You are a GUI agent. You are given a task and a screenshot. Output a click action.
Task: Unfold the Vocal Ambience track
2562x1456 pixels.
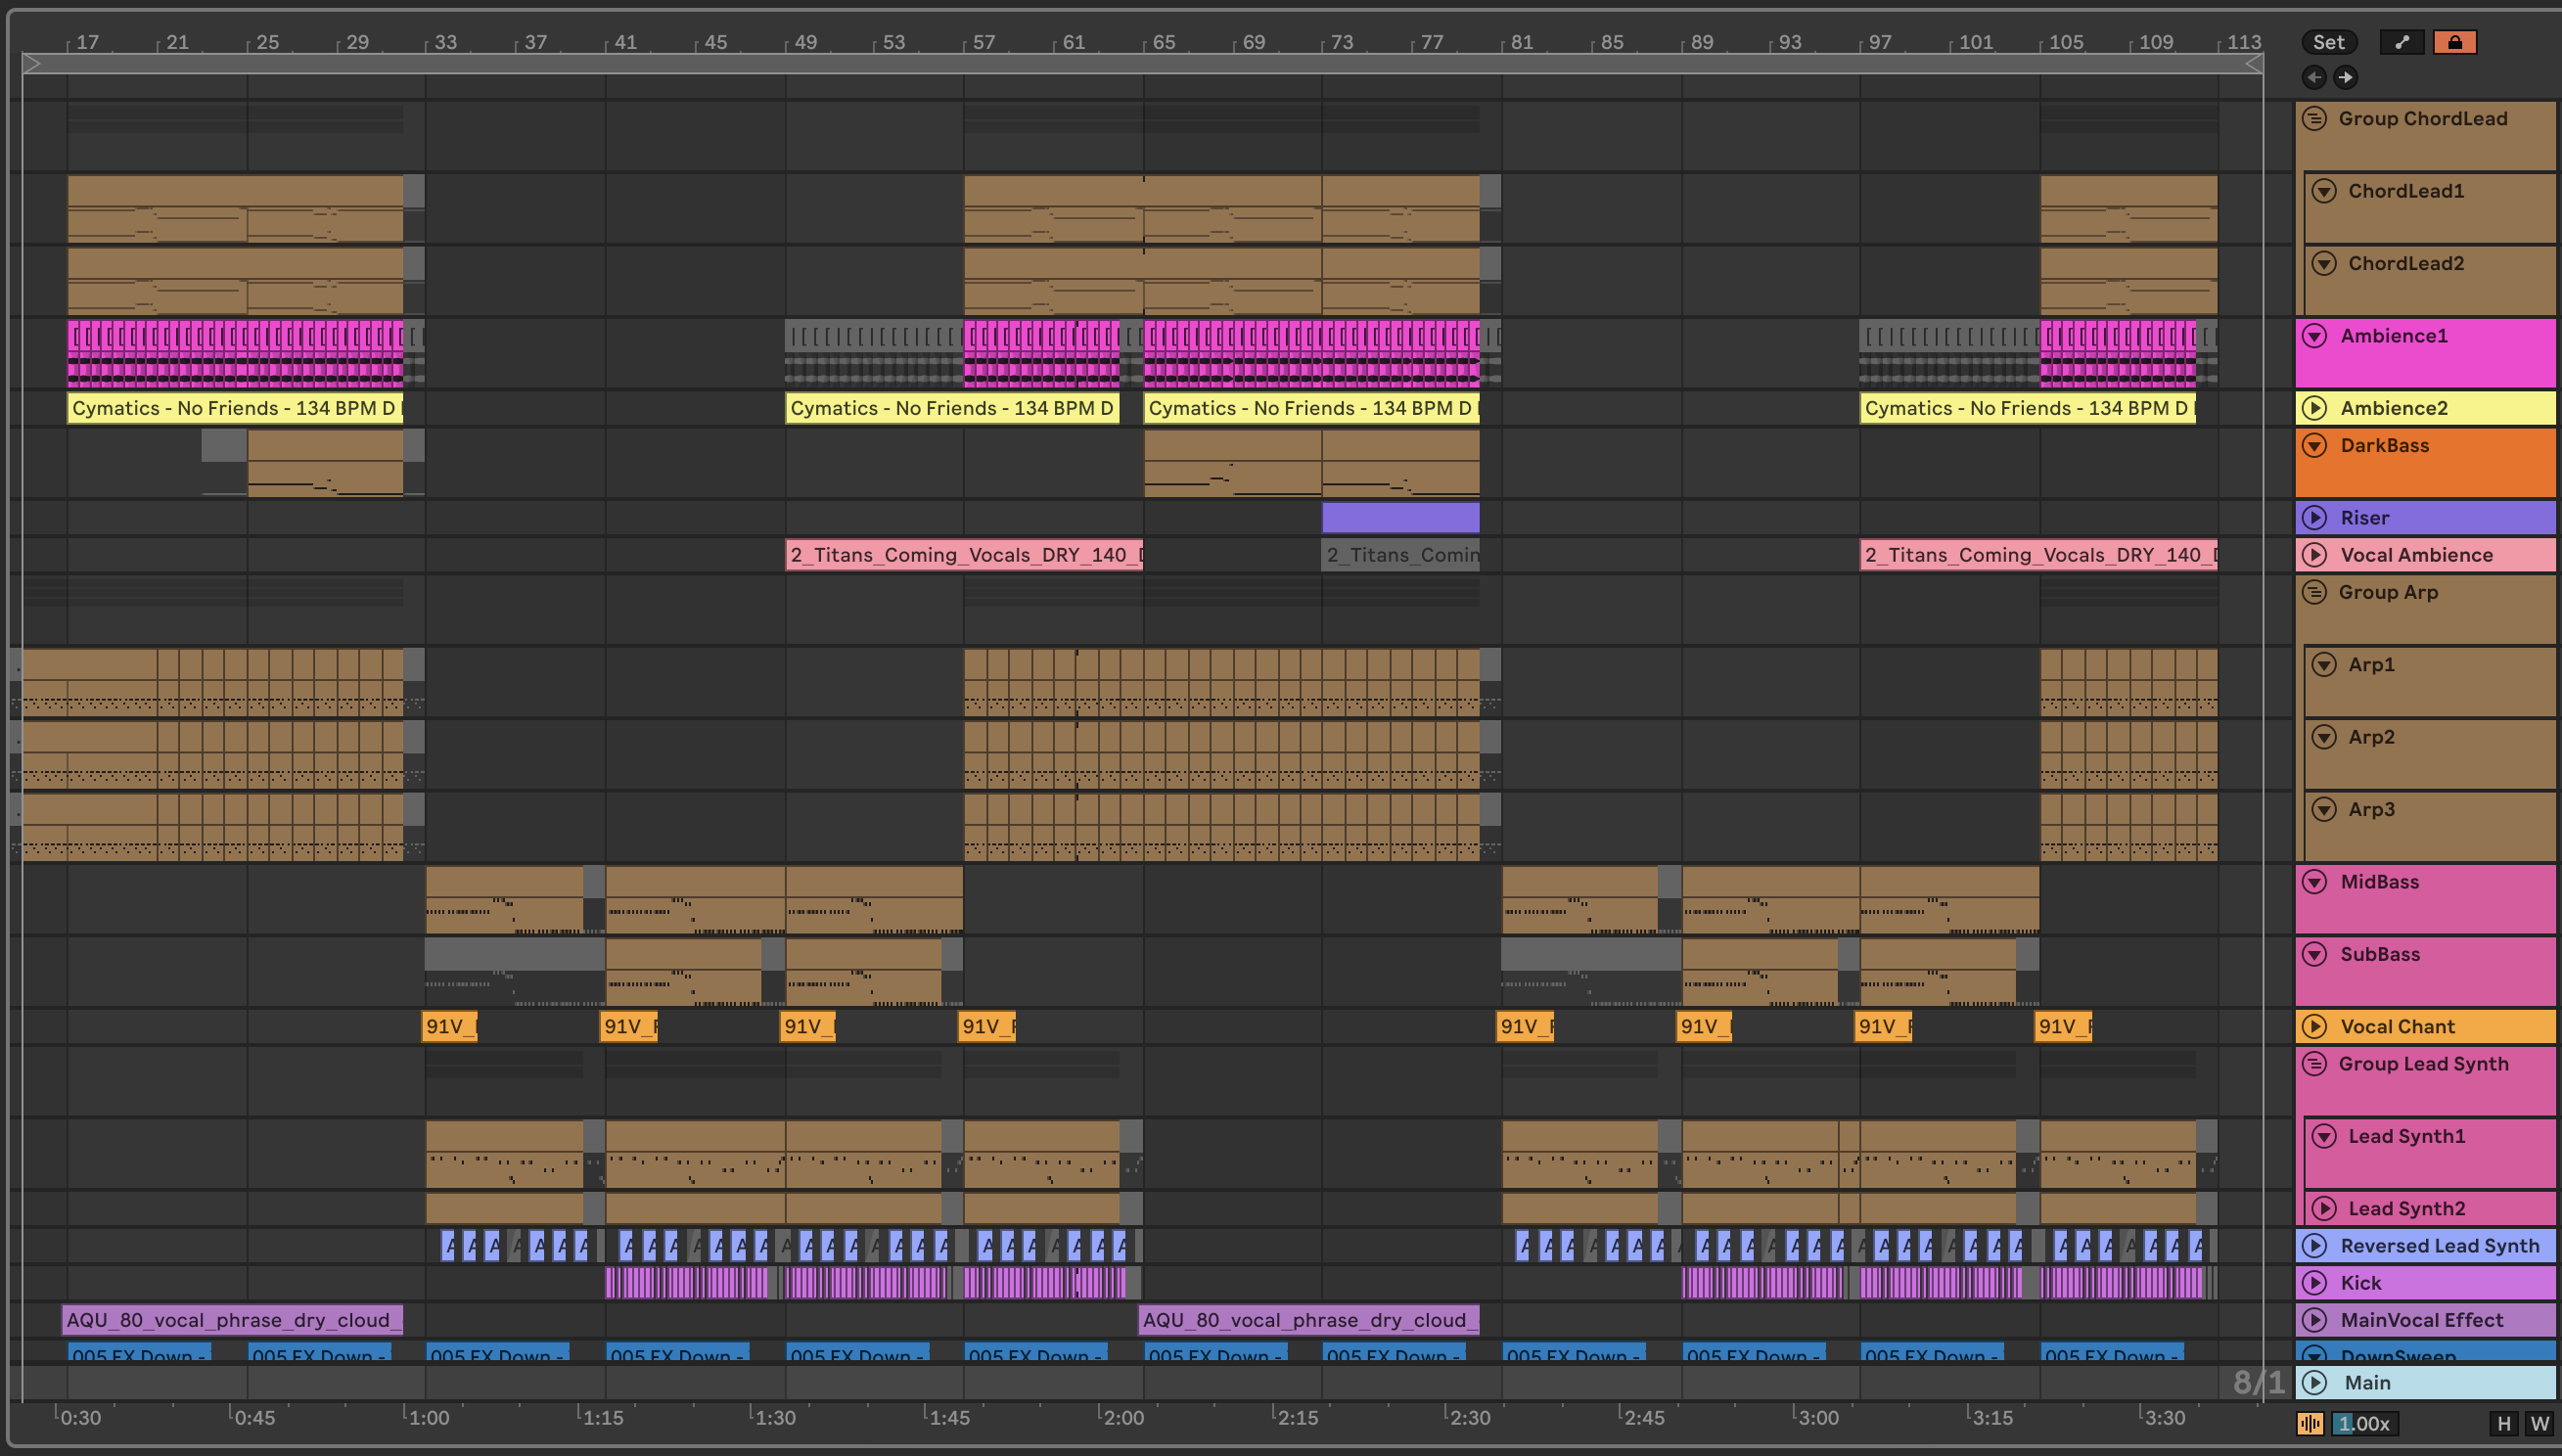(2314, 555)
